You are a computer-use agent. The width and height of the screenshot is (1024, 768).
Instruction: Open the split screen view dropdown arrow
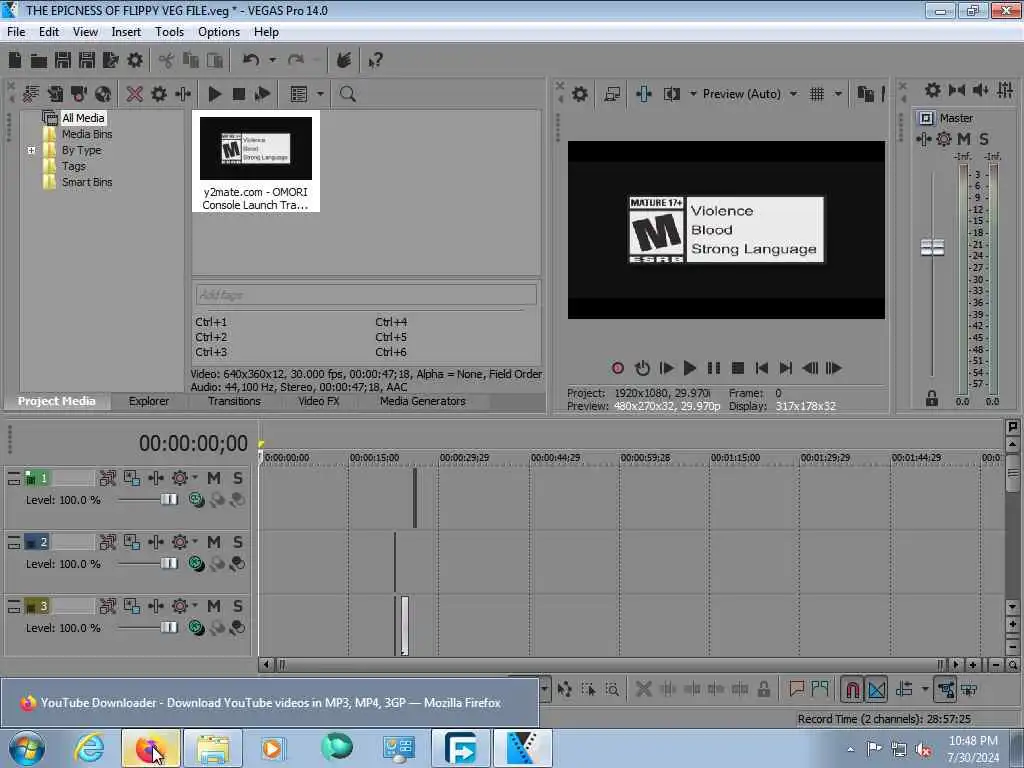coord(693,94)
